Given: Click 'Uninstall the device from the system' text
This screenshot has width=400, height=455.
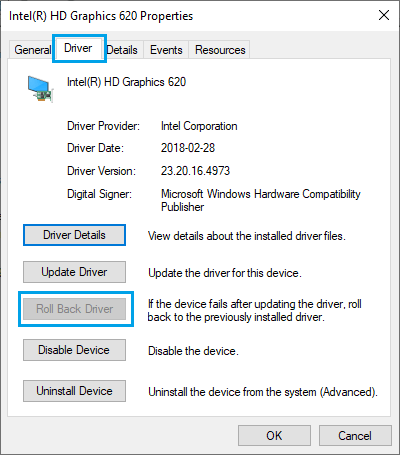Looking at the screenshot, I should [263, 392].
